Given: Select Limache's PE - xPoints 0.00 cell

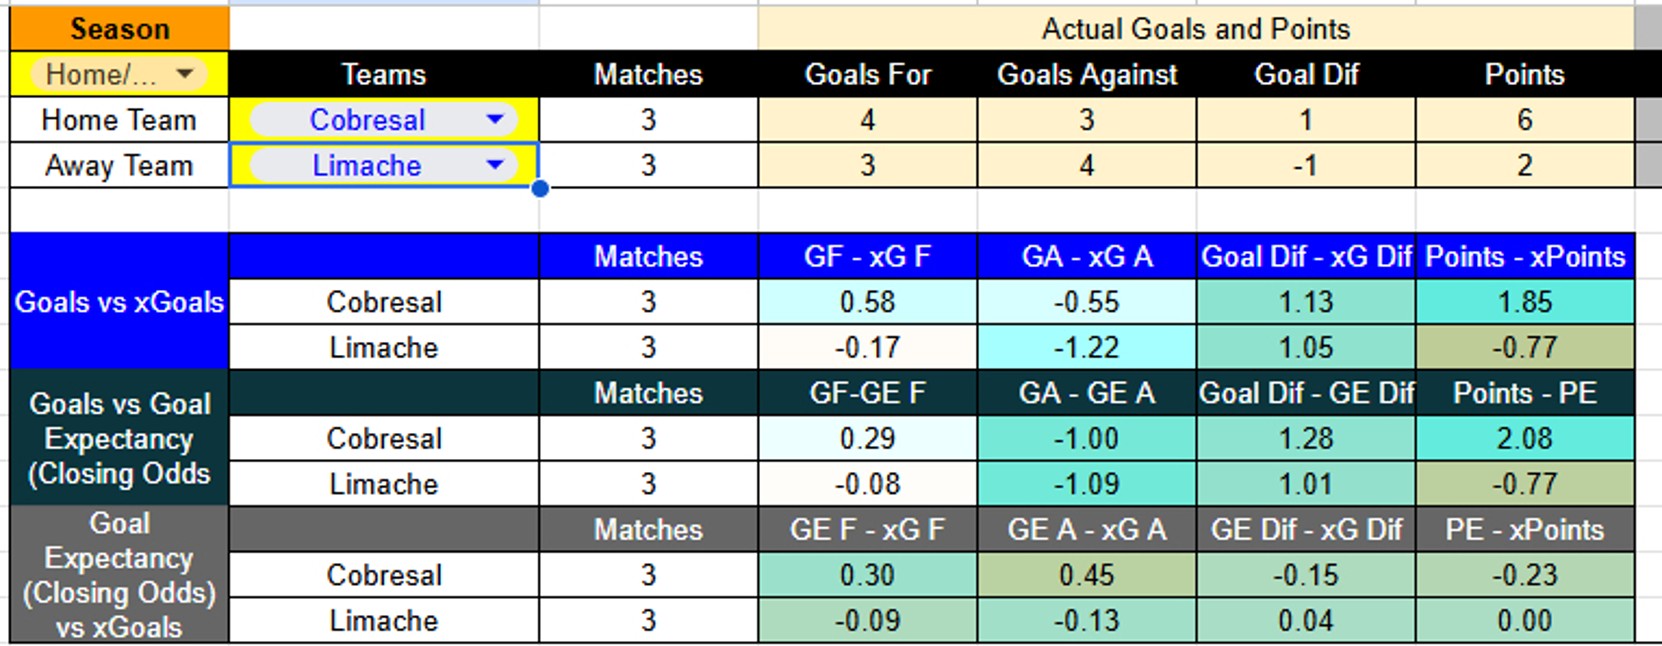Looking at the screenshot, I should tap(1522, 620).
